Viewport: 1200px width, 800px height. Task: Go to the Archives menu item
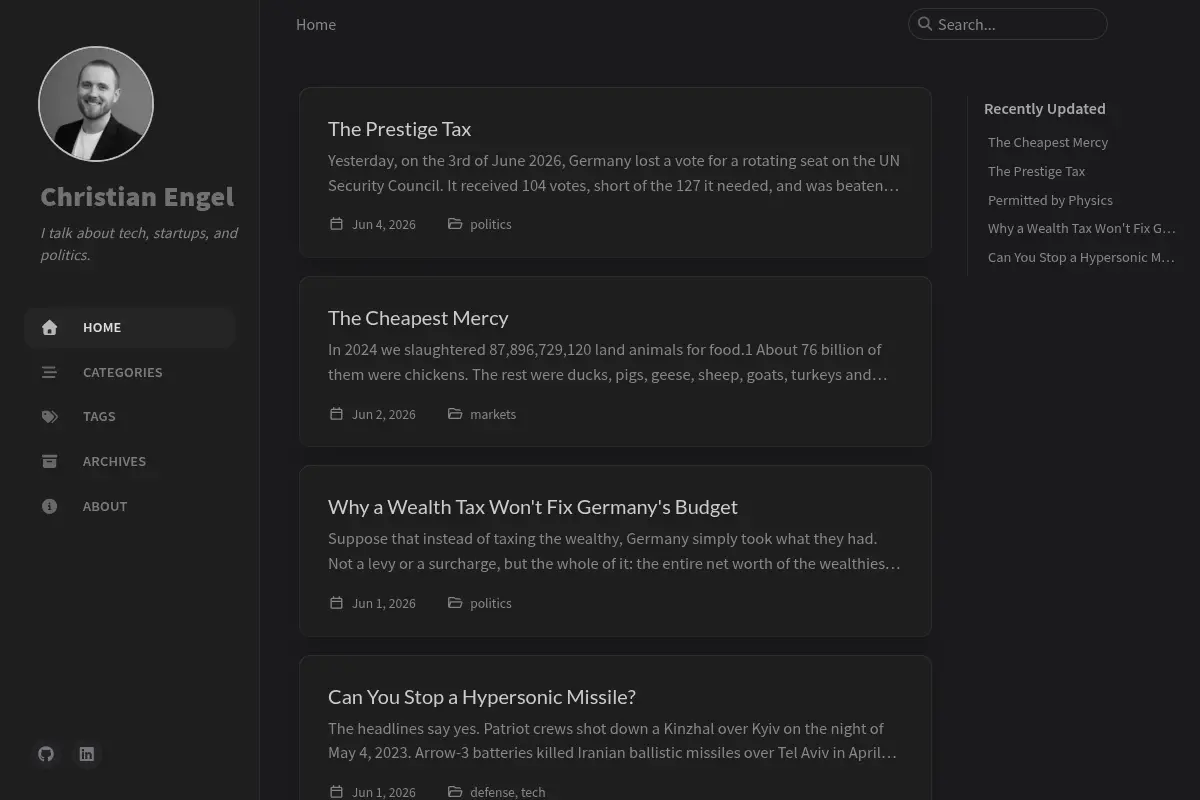pos(129,461)
